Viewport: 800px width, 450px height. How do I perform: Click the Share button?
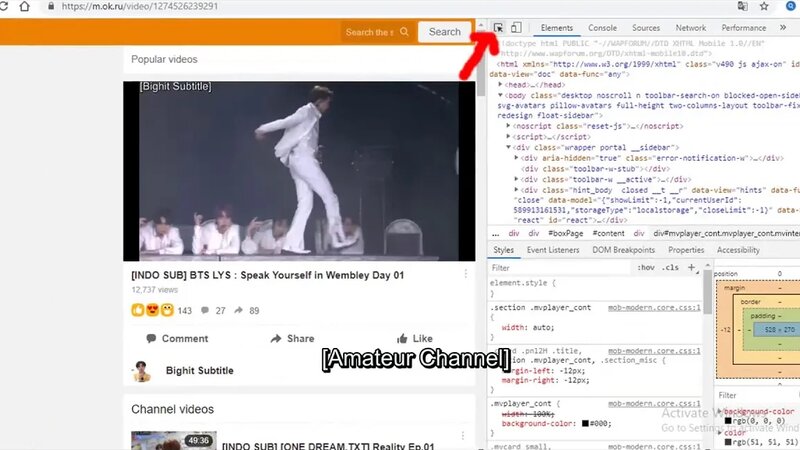click(292, 338)
